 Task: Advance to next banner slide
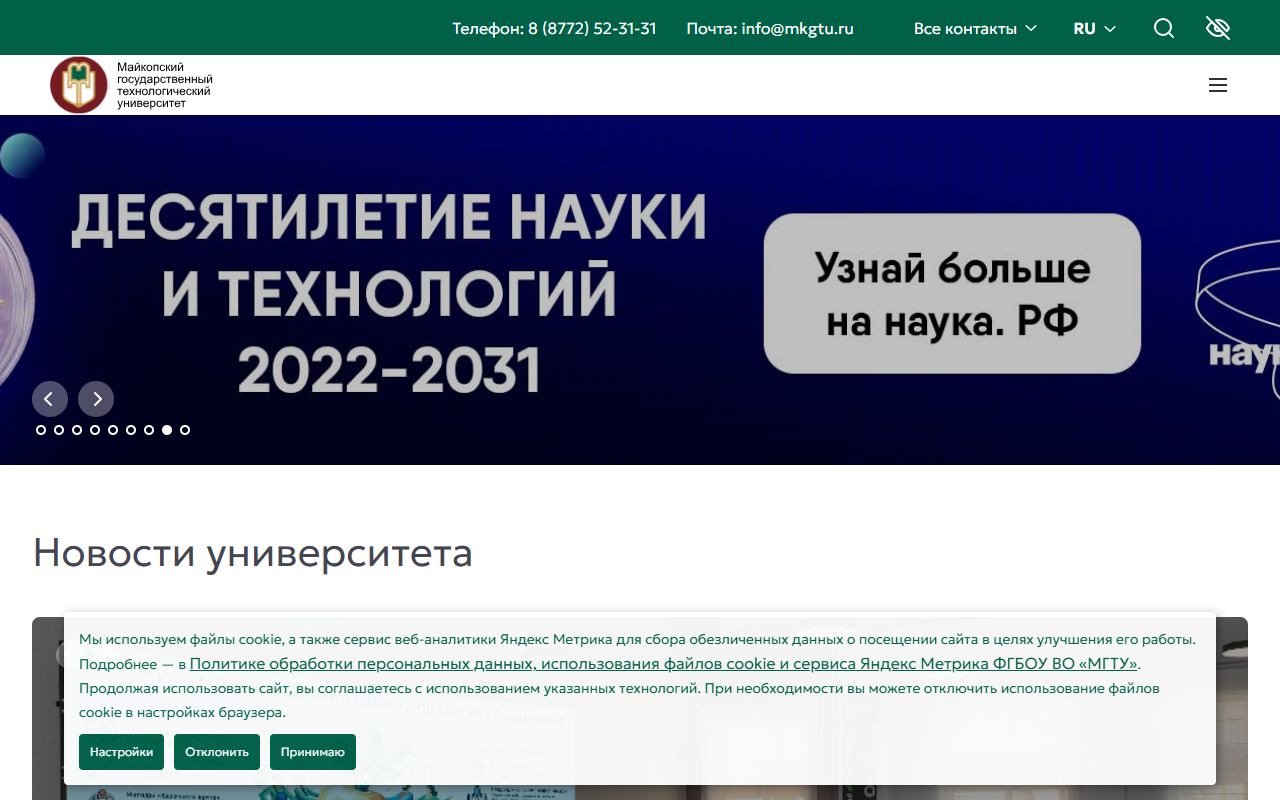click(x=96, y=399)
